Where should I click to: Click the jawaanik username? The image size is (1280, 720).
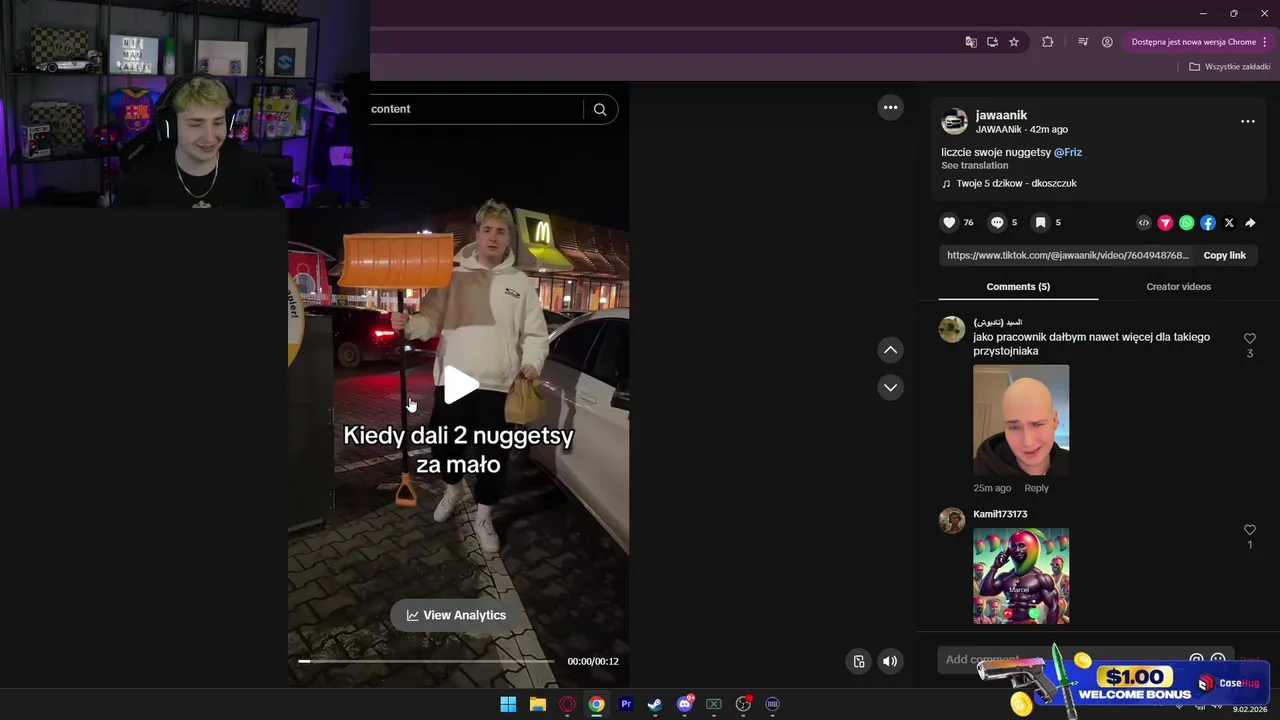pos(1001,115)
